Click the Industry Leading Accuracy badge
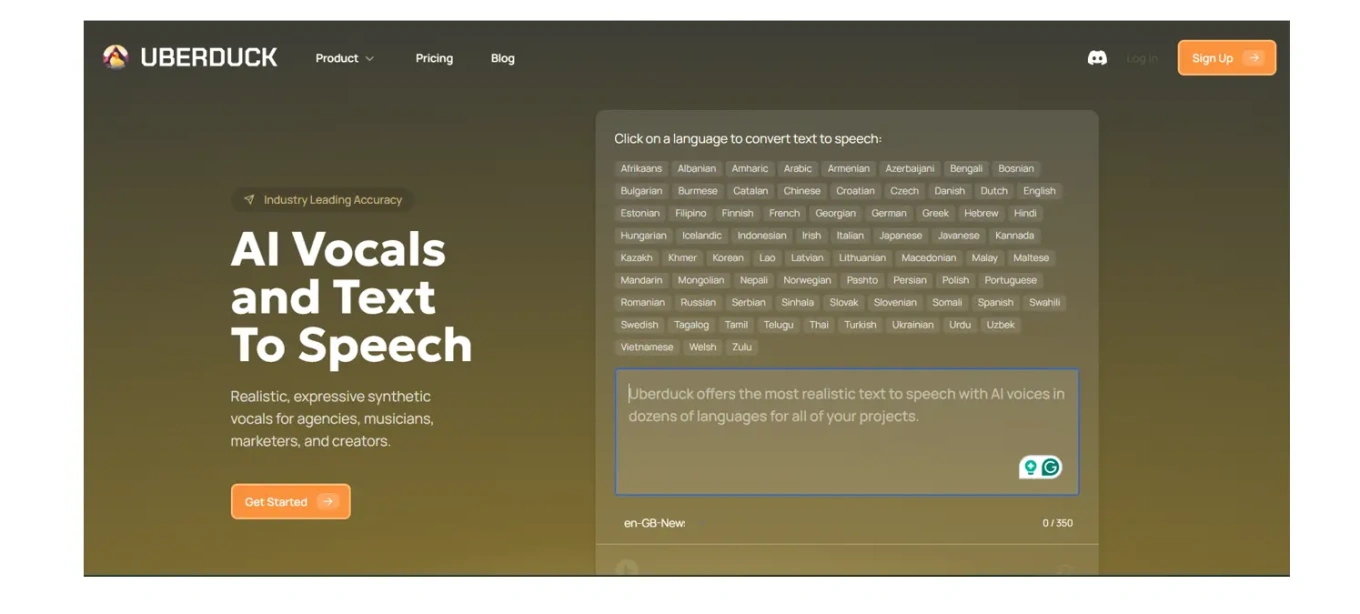 coord(322,200)
